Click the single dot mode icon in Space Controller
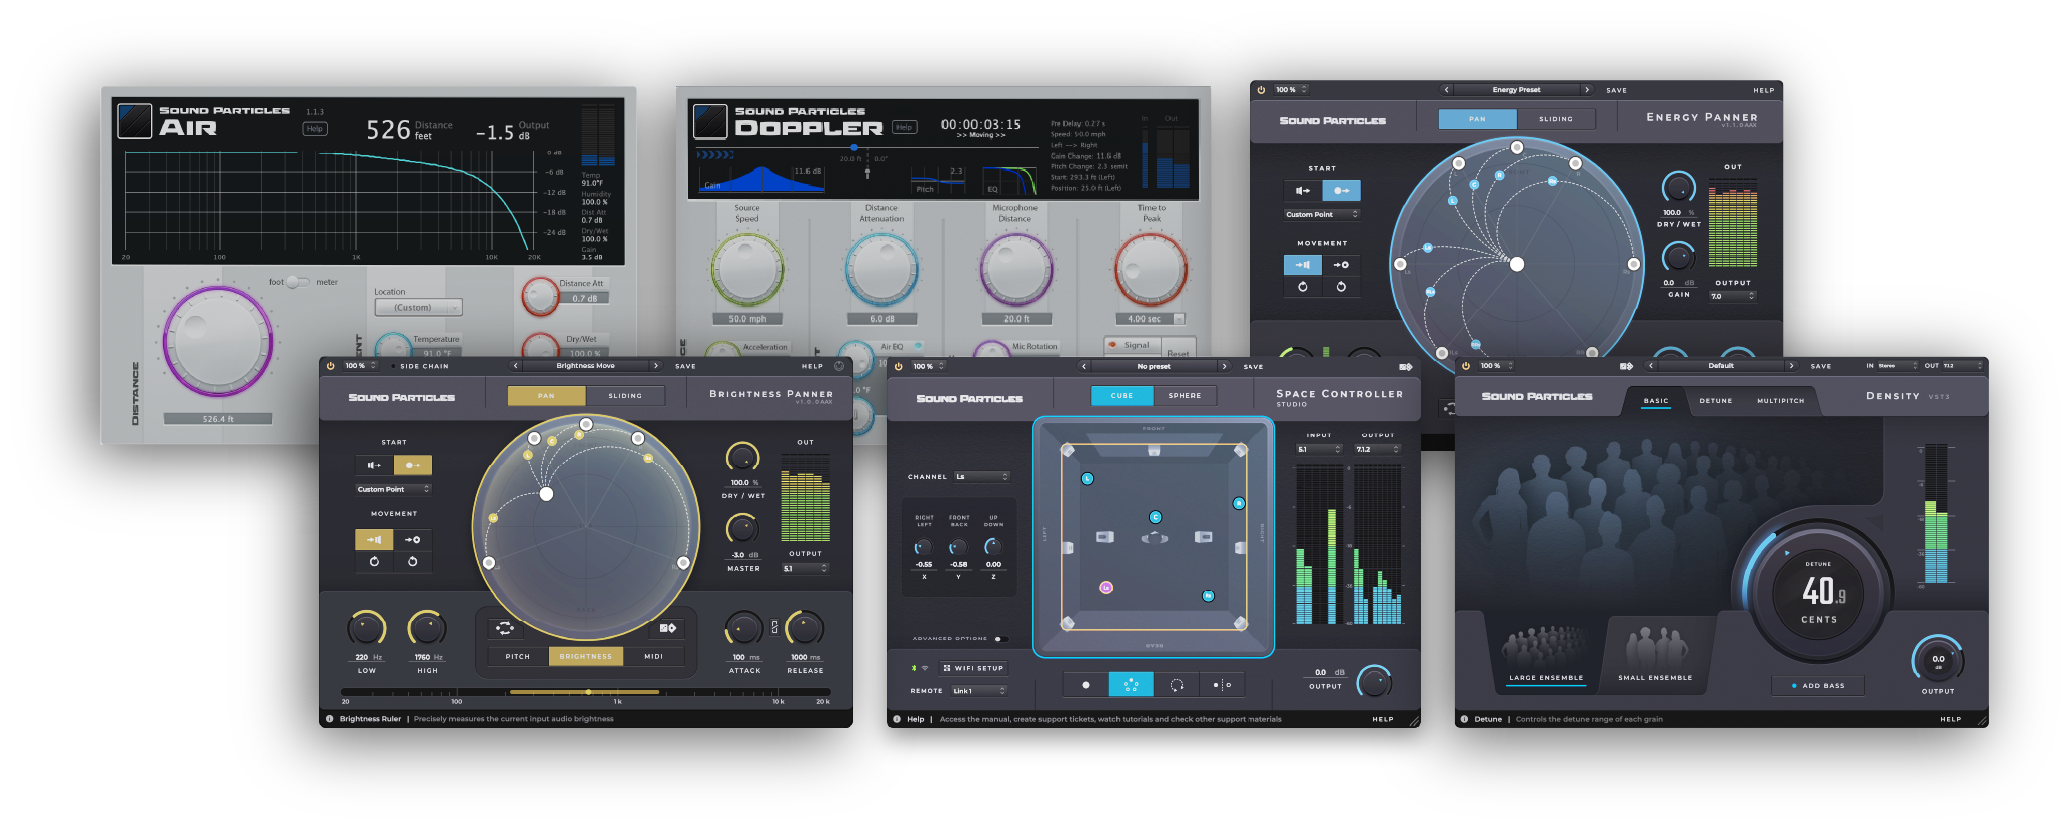The height and width of the screenshot is (828, 2071). click(x=1086, y=685)
